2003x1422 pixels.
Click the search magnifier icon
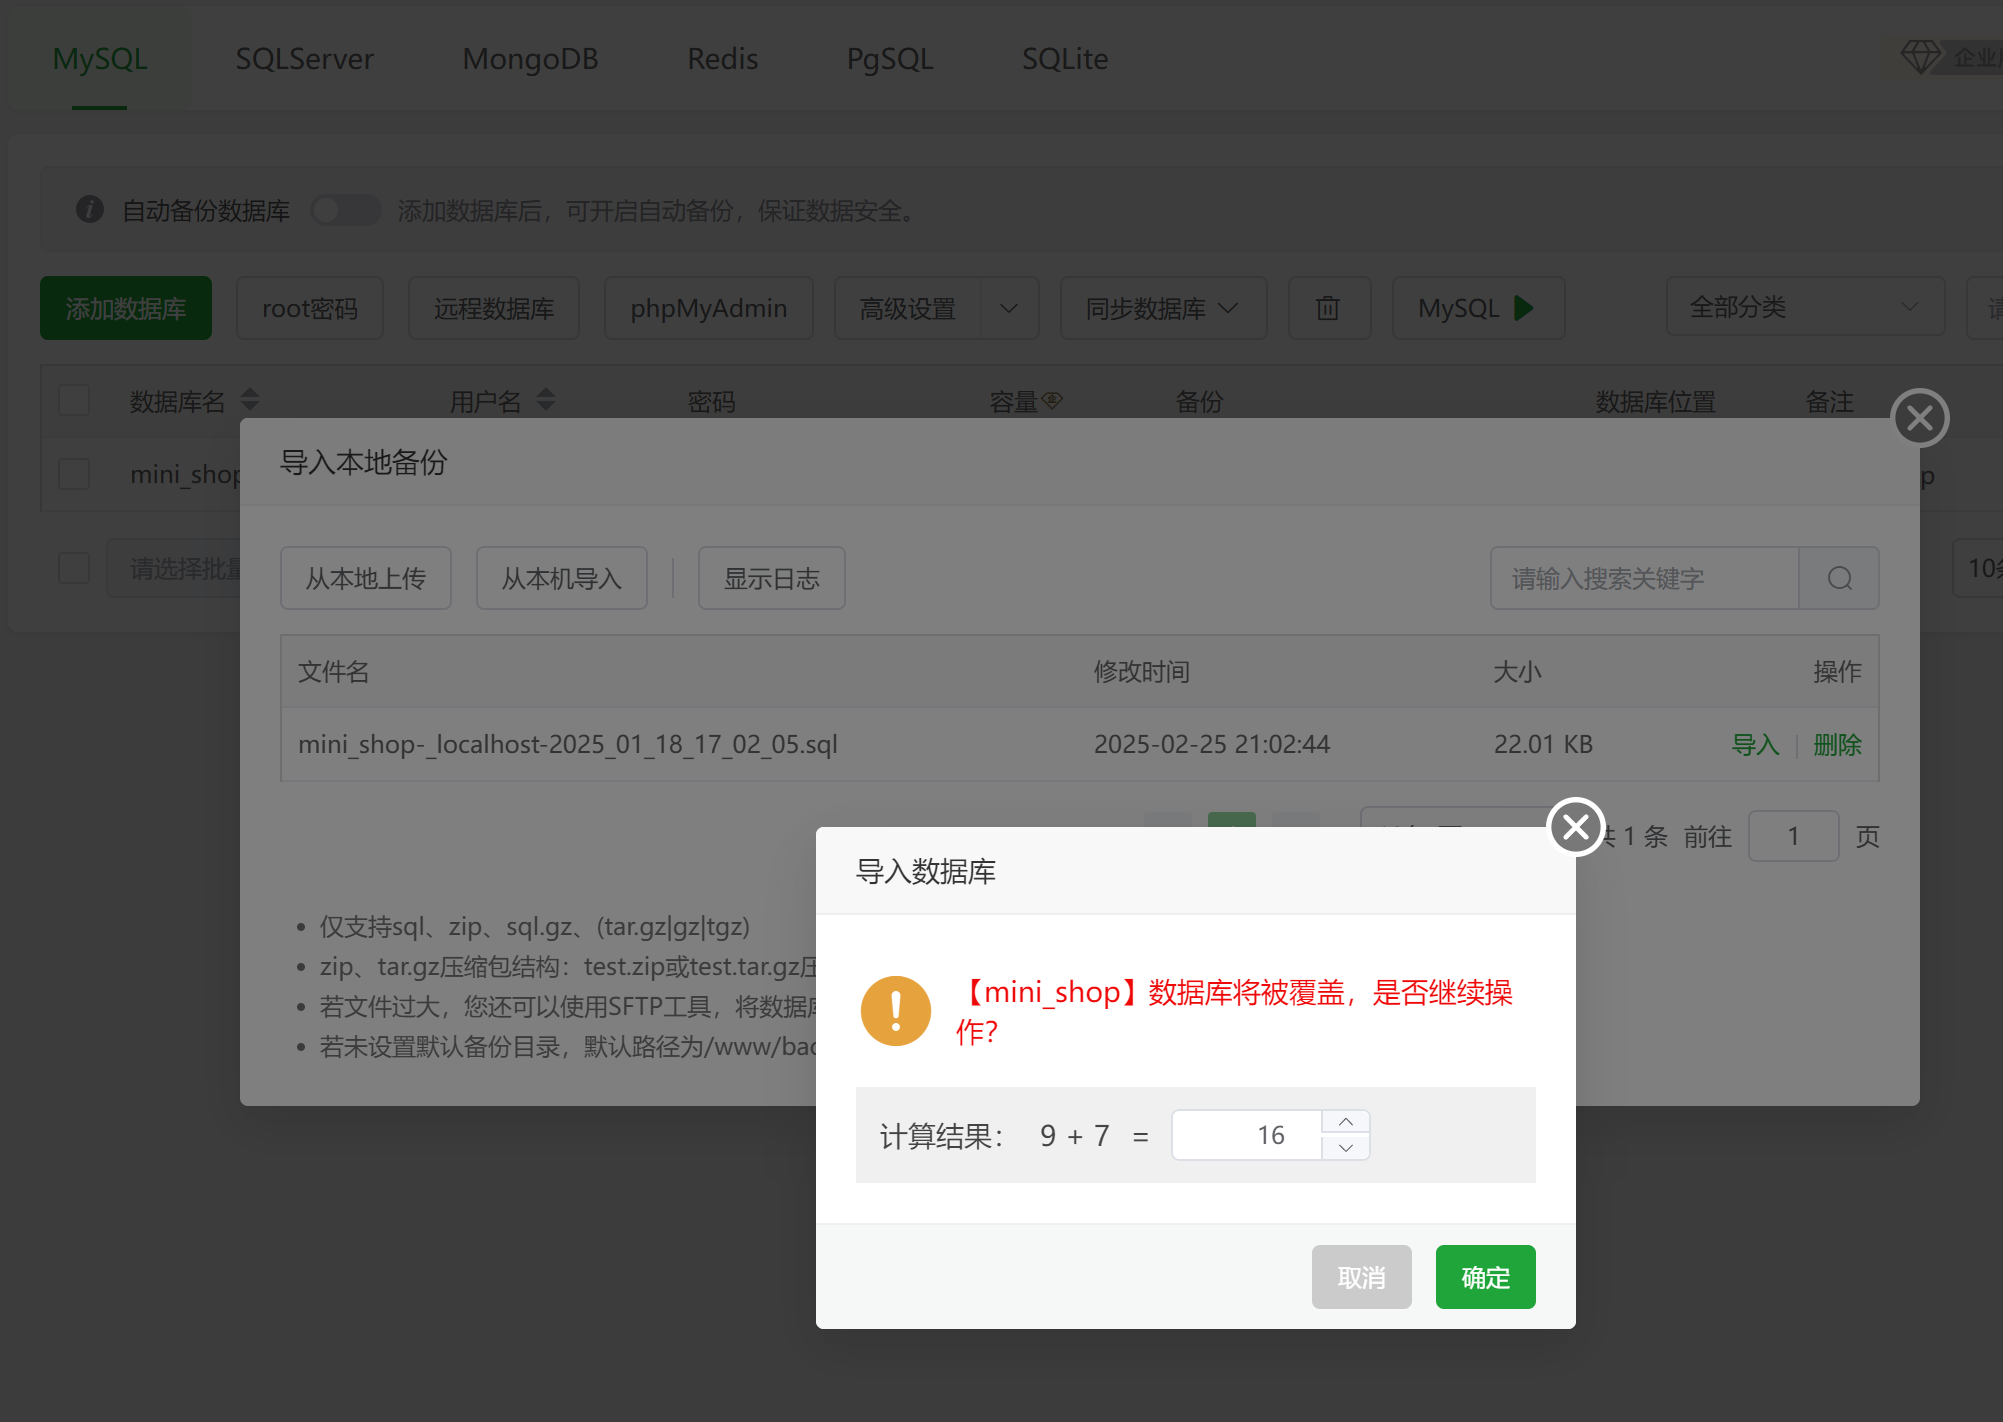tap(1839, 578)
